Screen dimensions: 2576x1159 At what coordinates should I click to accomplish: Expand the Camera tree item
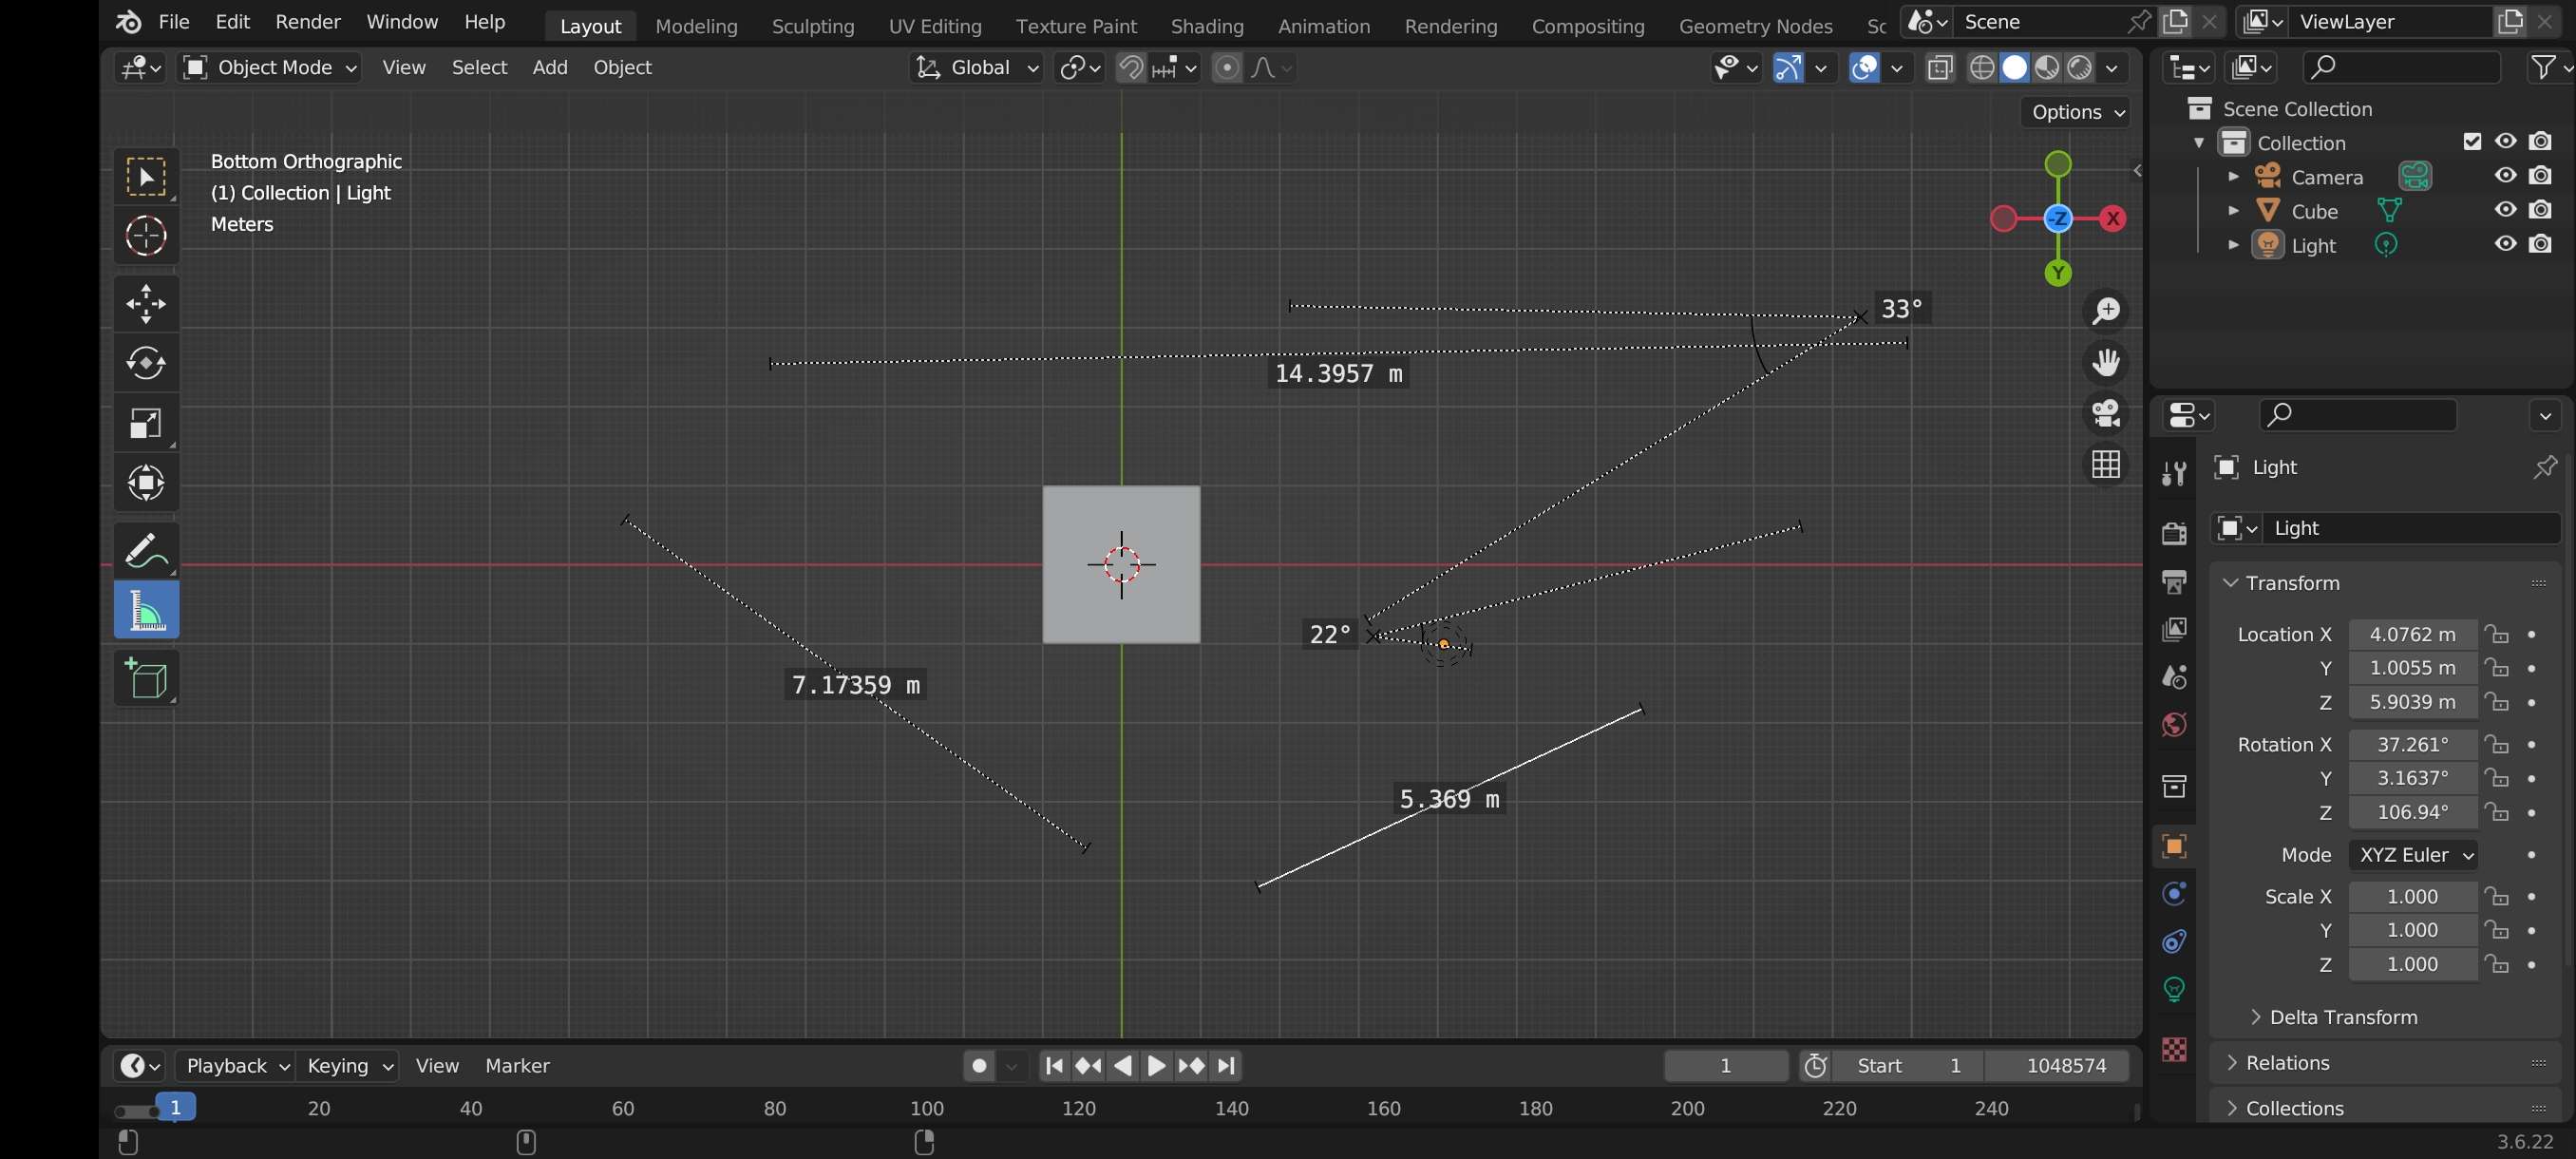point(2233,177)
